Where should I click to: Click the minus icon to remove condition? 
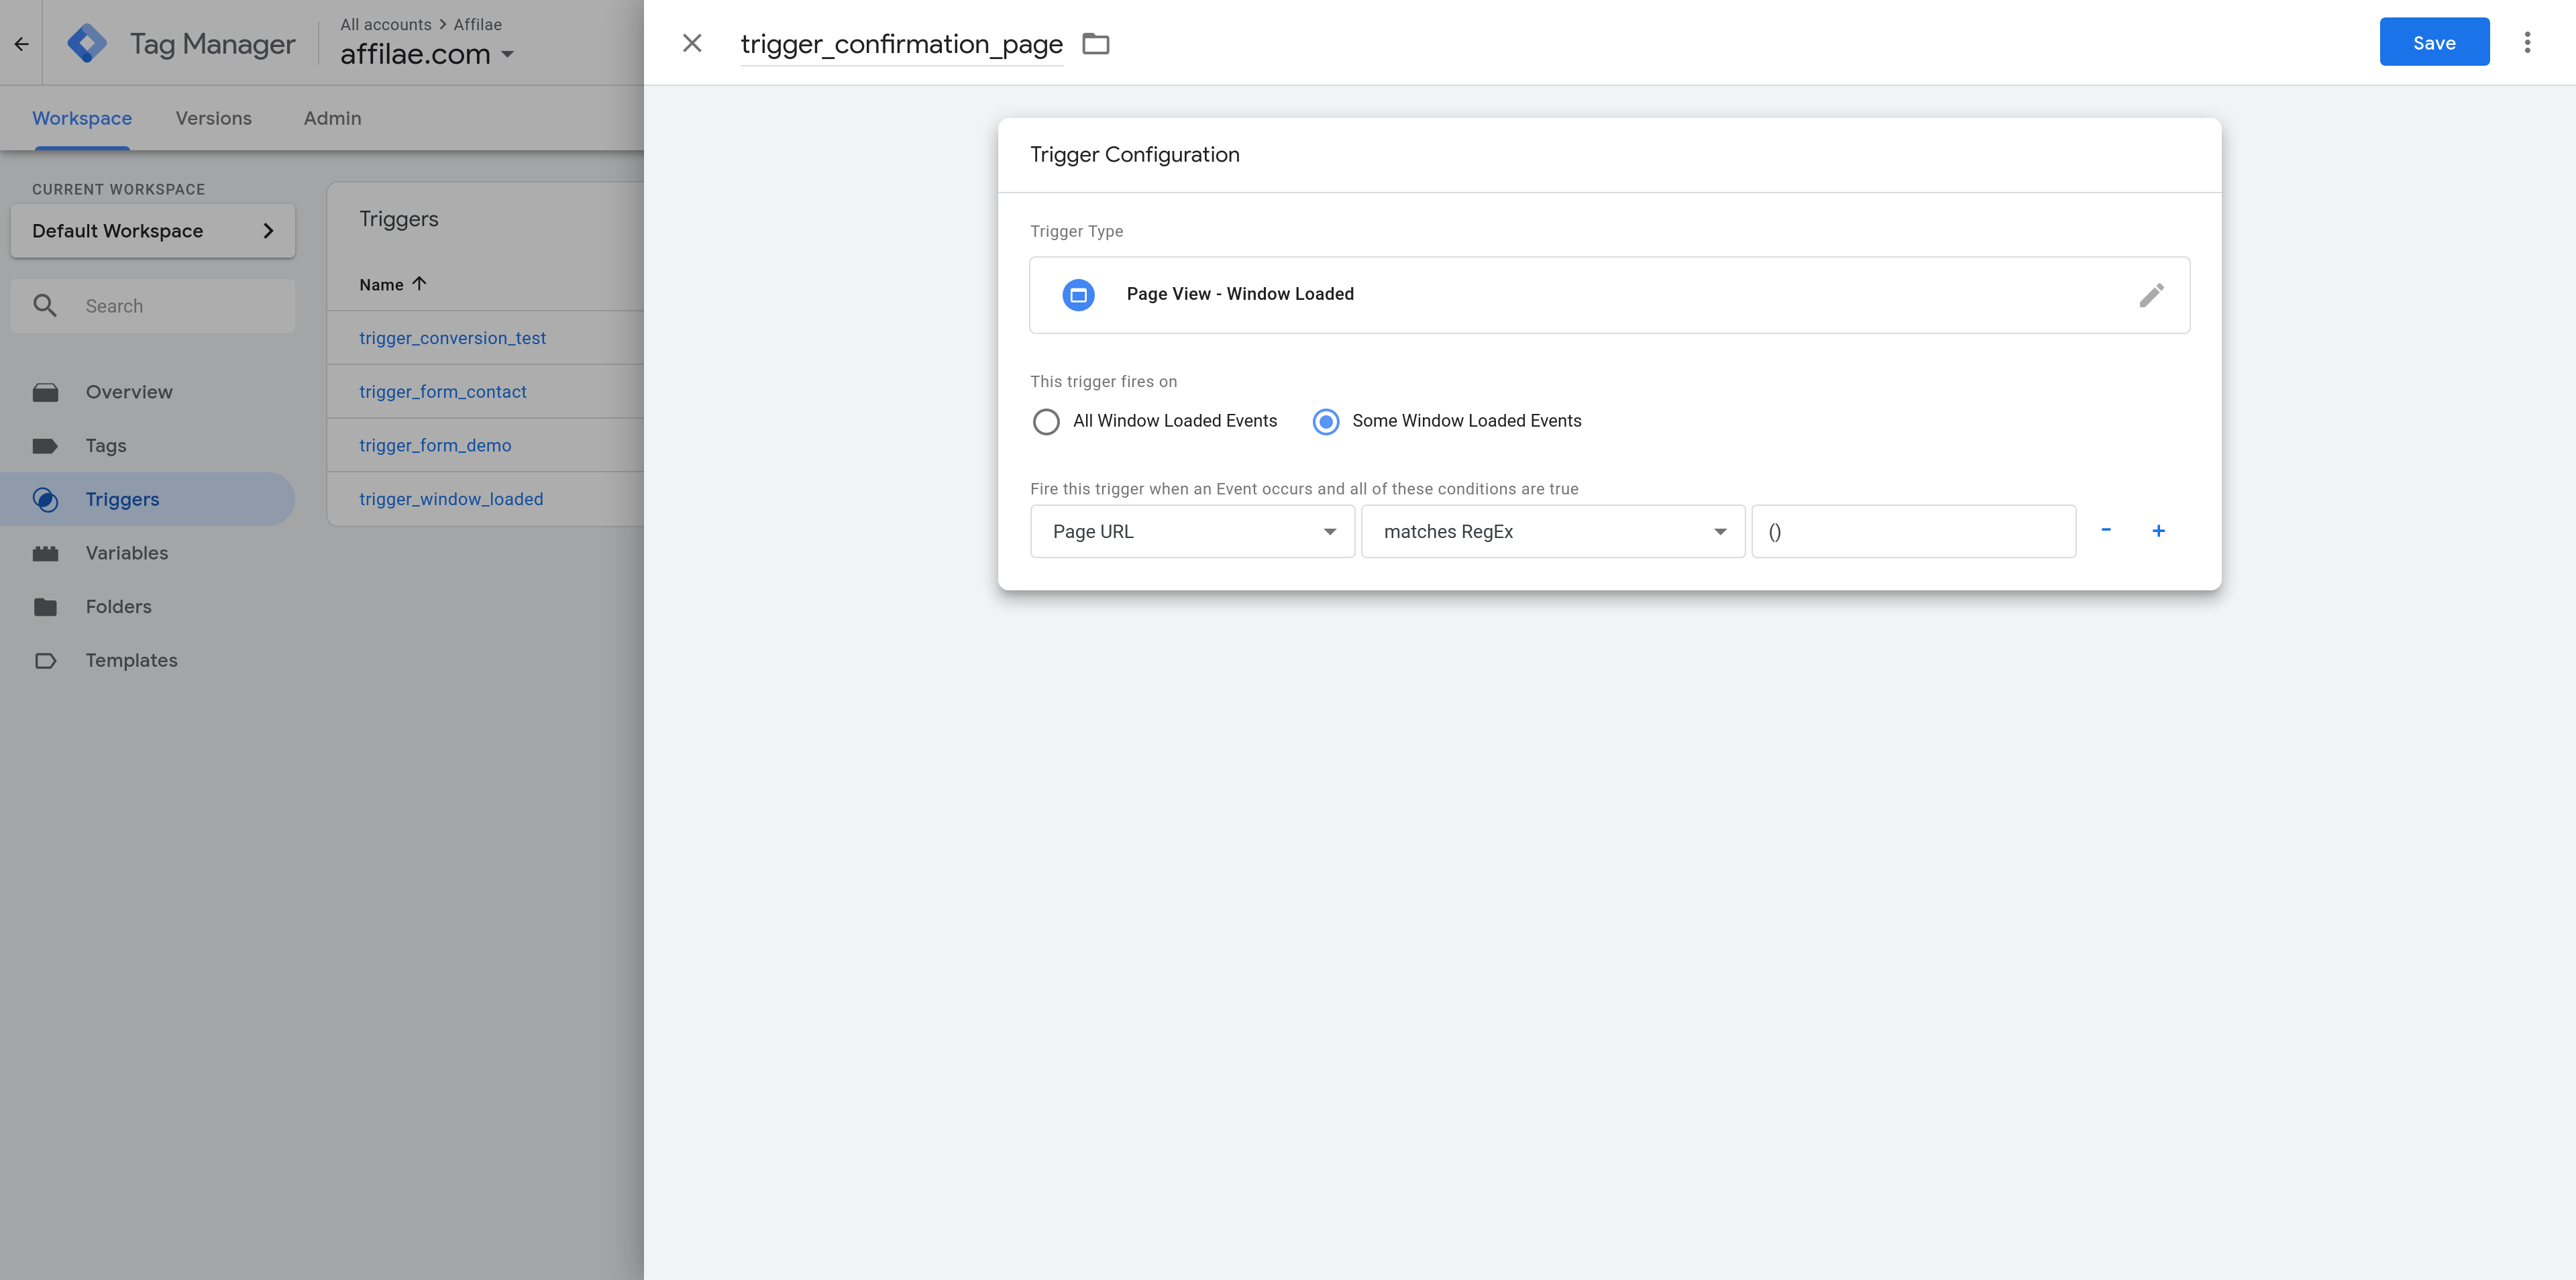(2106, 530)
